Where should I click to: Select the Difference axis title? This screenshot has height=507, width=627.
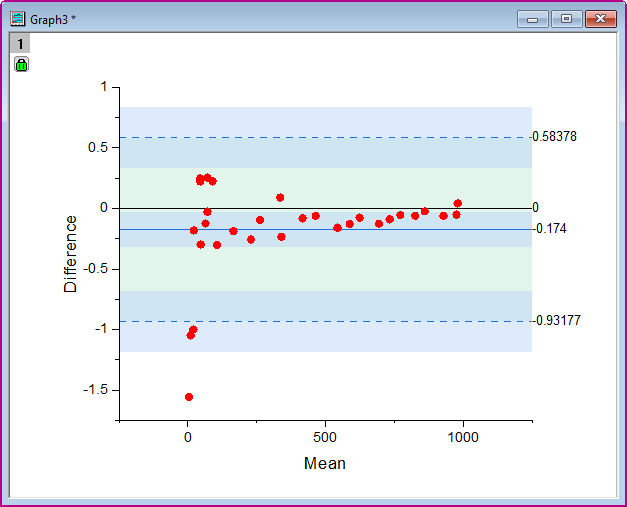coord(70,254)
